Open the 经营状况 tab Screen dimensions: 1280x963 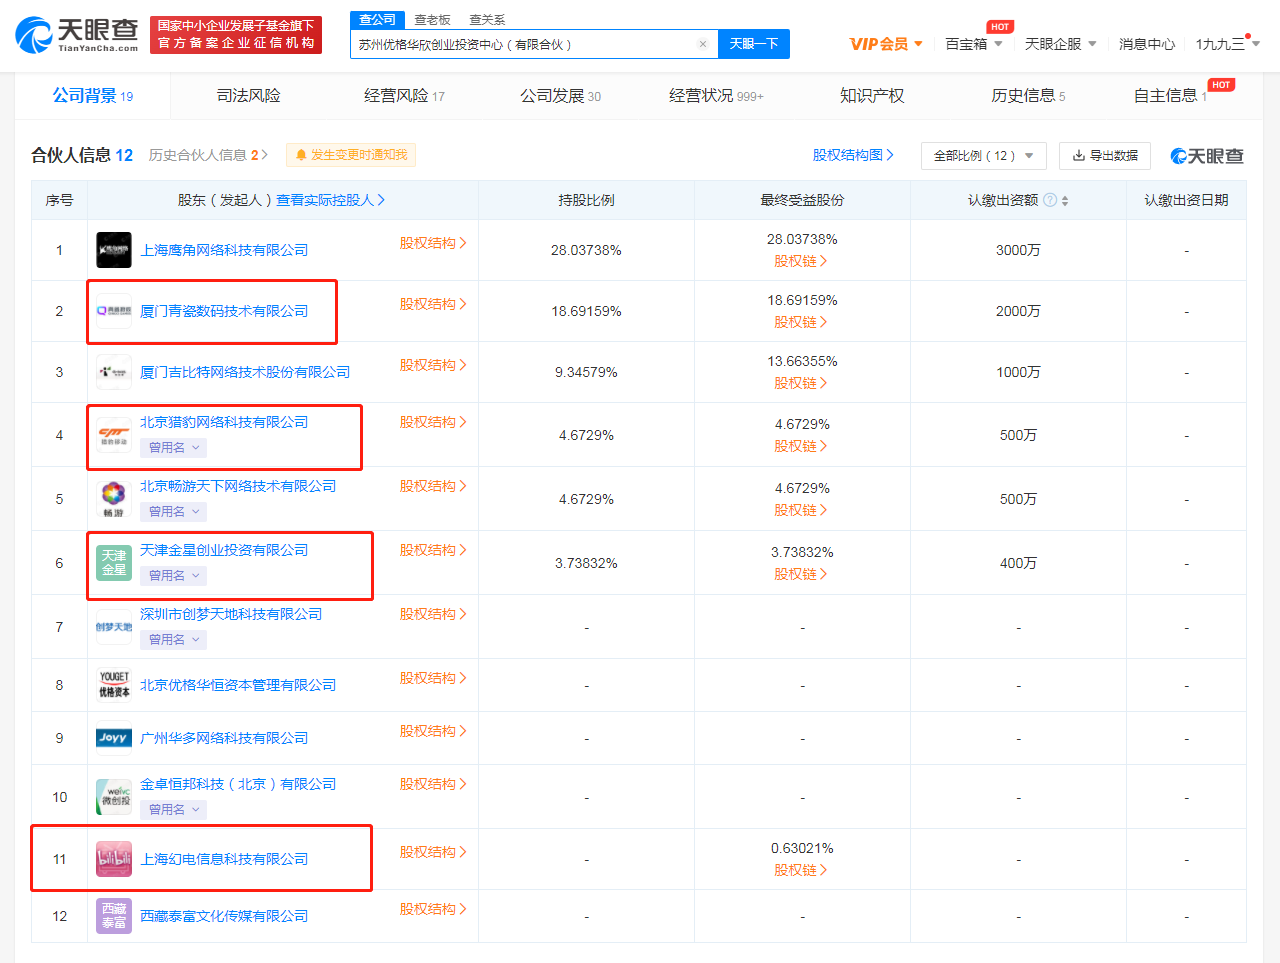pyautogui.click(x=716, y=96)
